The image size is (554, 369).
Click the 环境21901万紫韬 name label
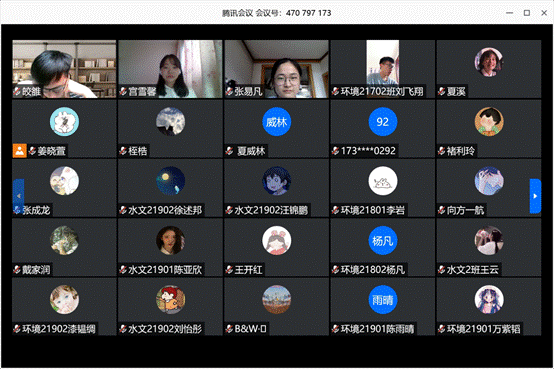click(484, 329)
